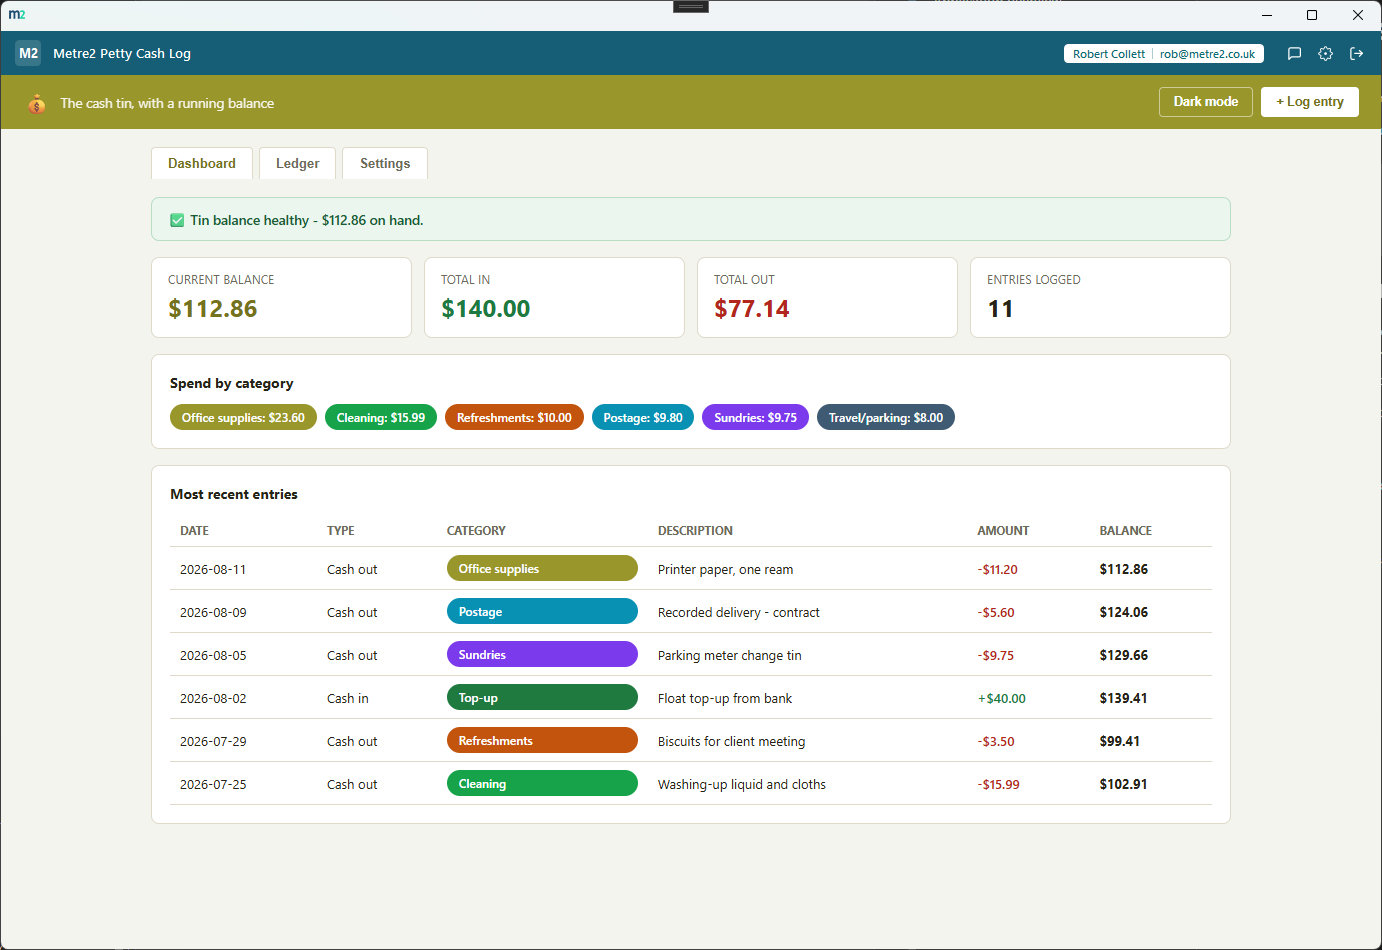Click the Refreshments tag in table row
1382x950 pixels.
click(542, 740)
